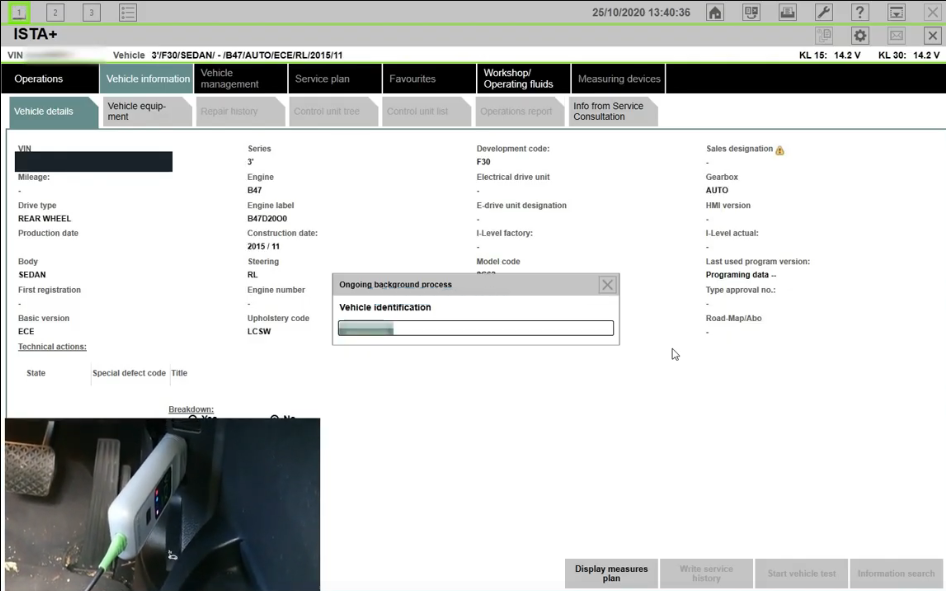946x591 pixels.
Task: Click the Drive type value REAR WHEEL
Action: [x=44, y=219]
